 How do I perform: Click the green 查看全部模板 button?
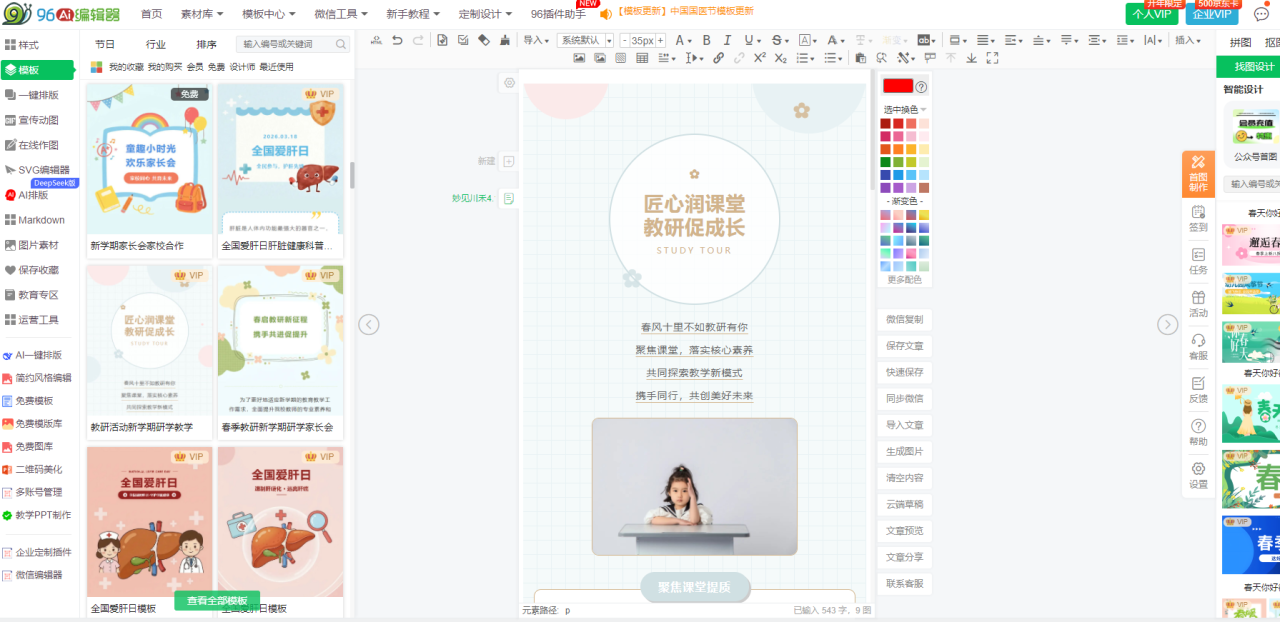coord(217,601)
